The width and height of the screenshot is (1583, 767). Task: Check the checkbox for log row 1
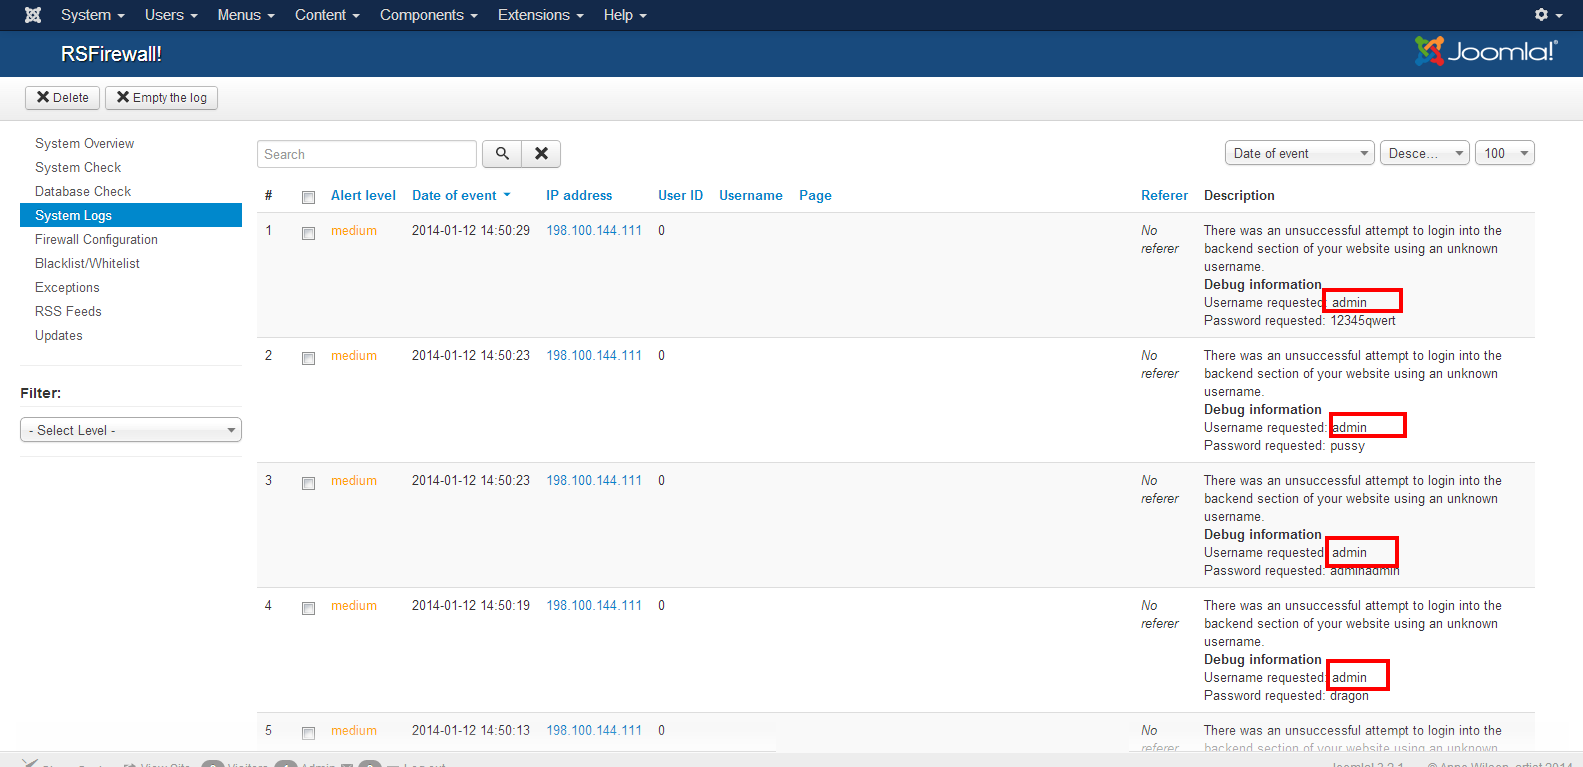coord(308,233)
